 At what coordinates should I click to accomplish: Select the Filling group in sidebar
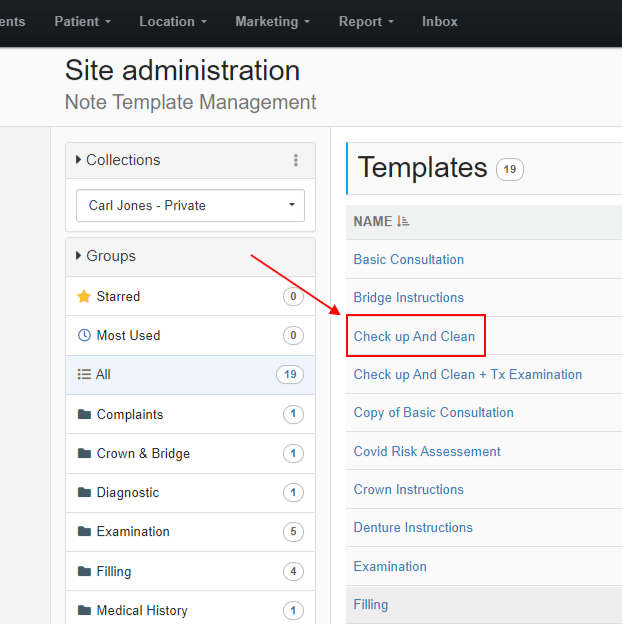tap(190, 571)
